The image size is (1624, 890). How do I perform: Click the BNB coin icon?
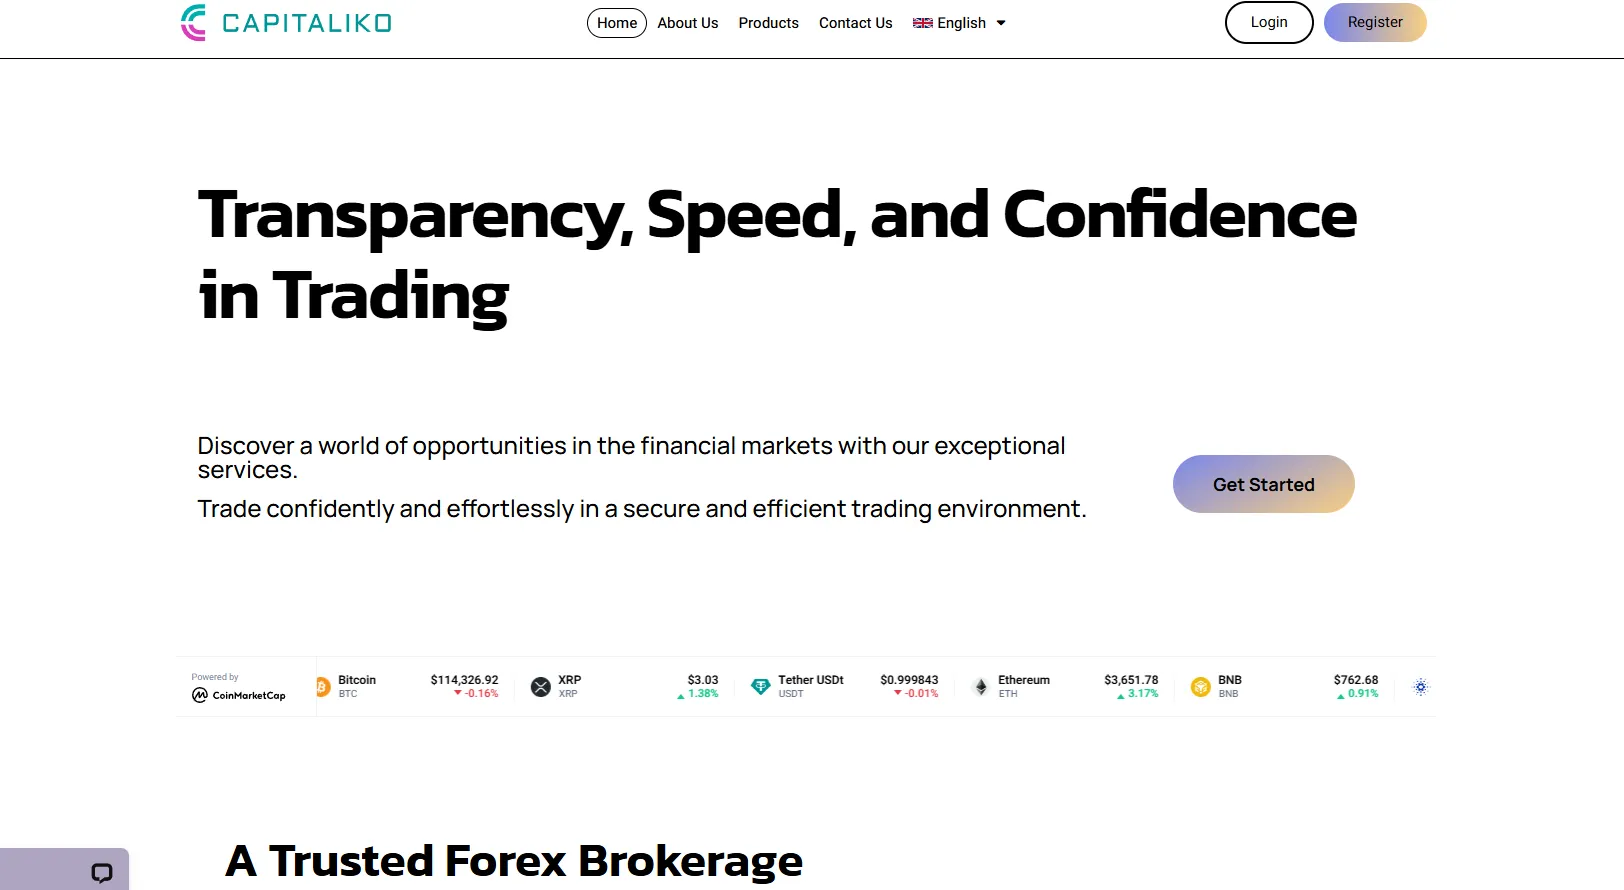[1201, 687]
